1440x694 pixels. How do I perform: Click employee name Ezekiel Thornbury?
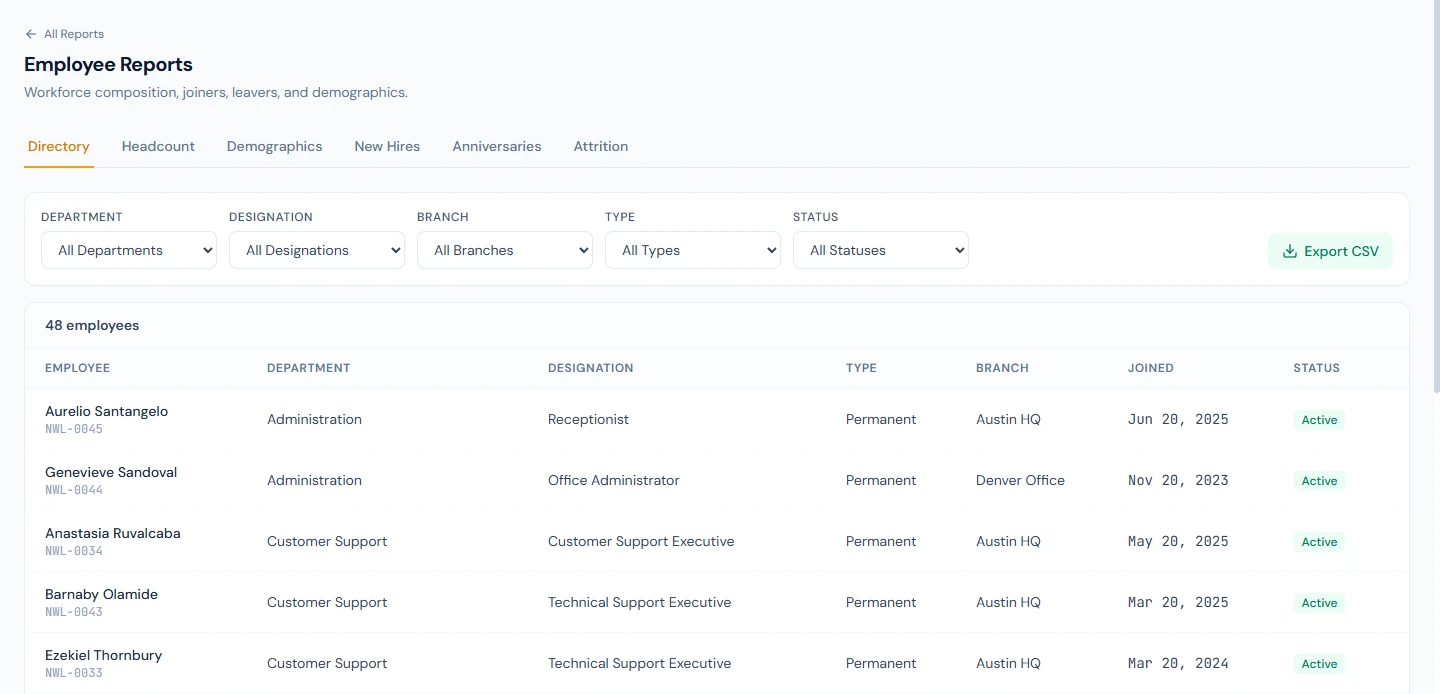(x=103, y=655)
